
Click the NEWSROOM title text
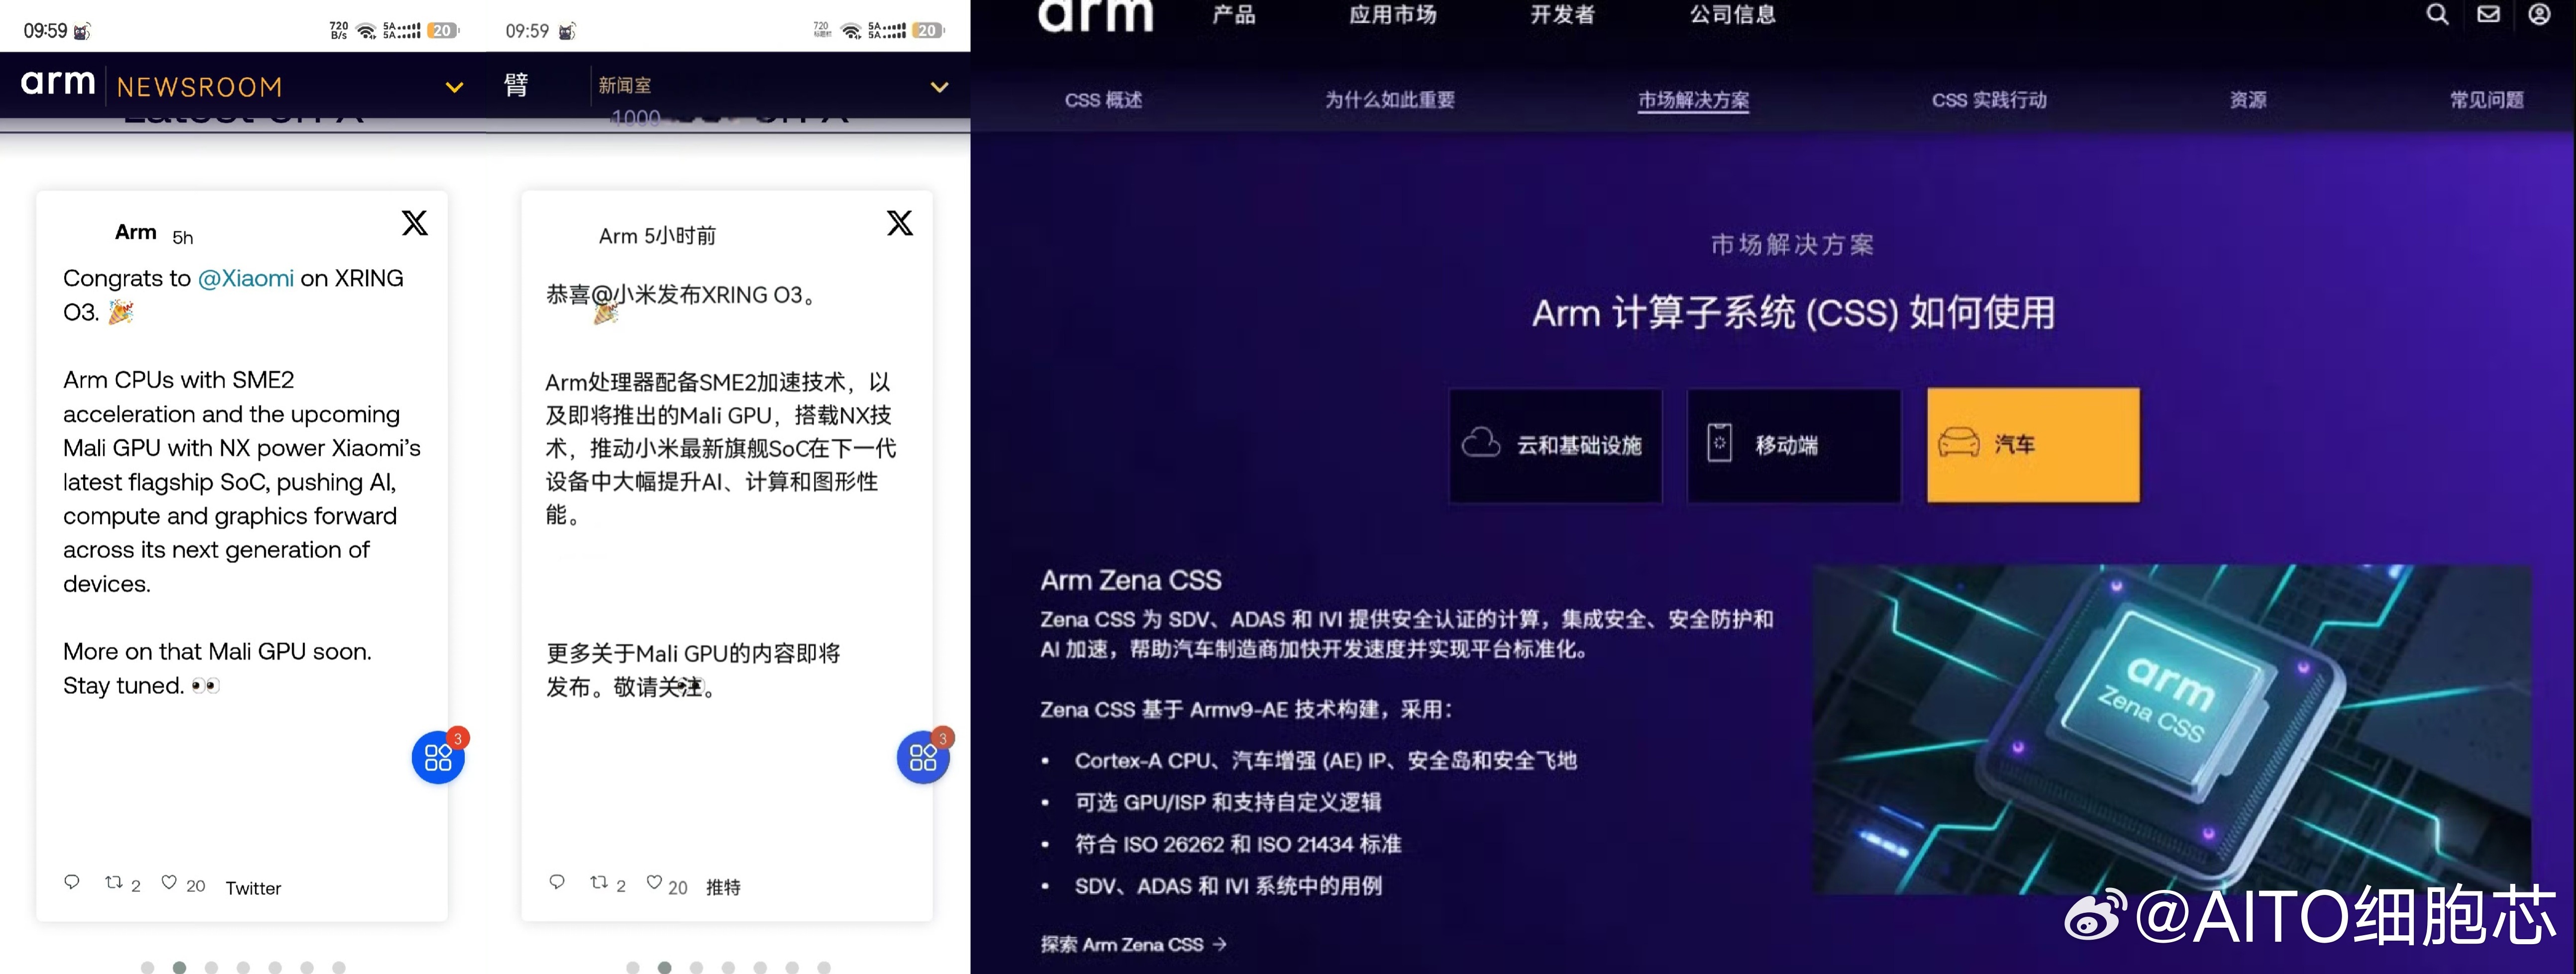click(200, 88)
